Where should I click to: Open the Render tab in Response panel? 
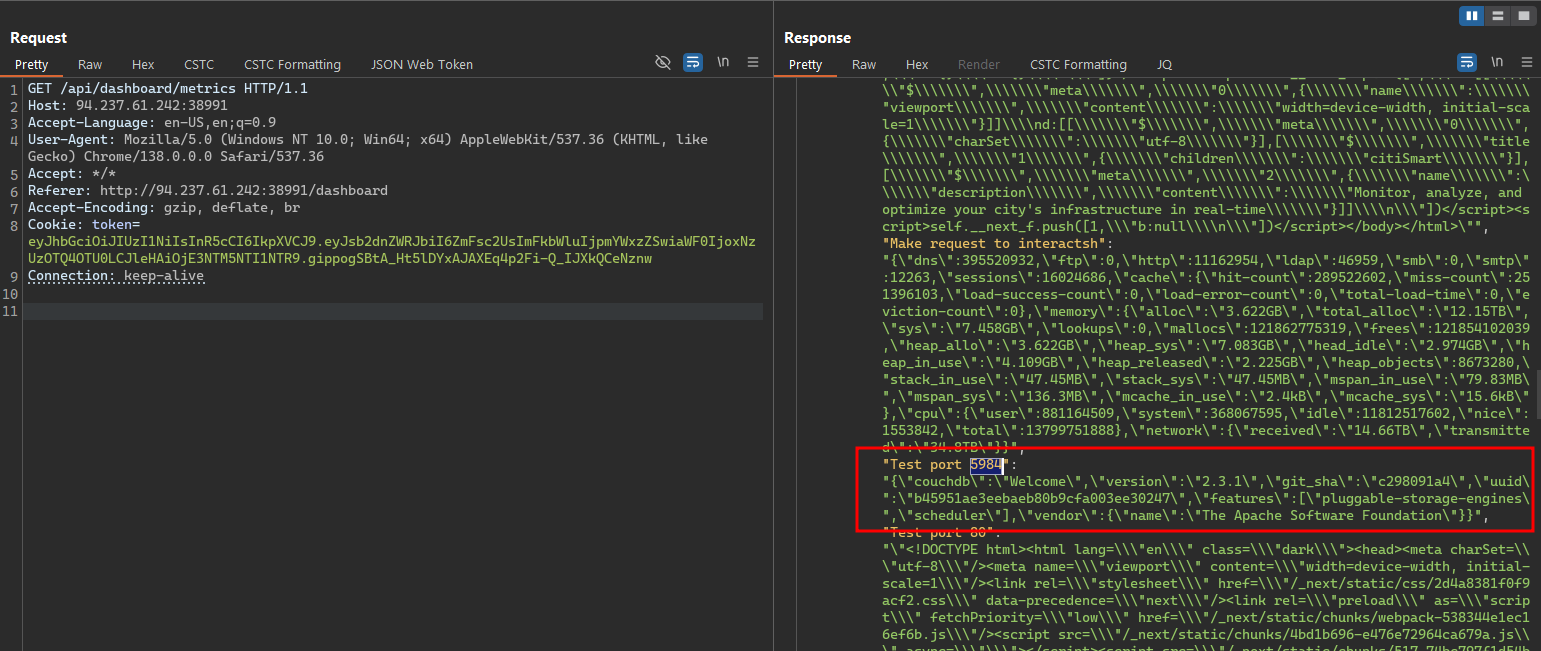[x=979, y=64]
